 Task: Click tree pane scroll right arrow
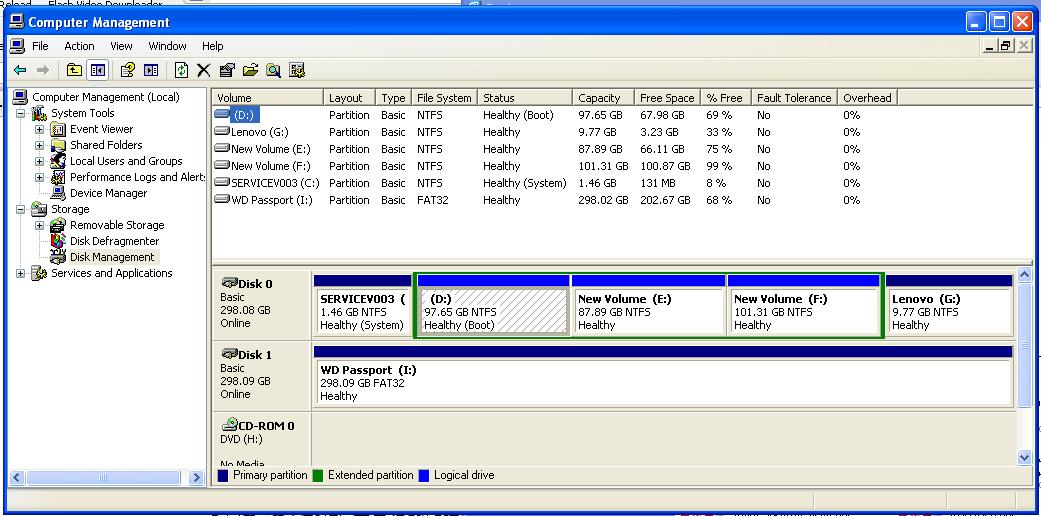(196, 477)
